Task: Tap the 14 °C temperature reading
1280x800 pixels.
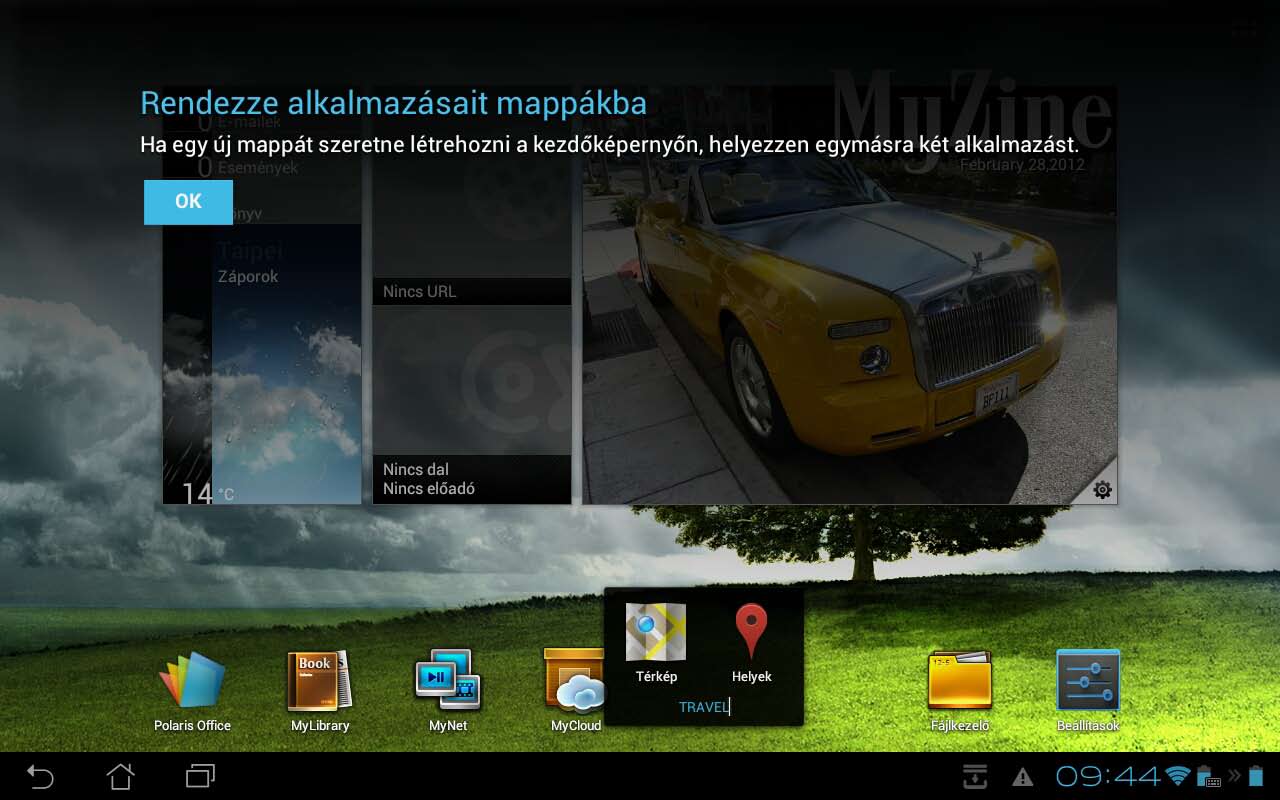Action: tap(208, 493)
